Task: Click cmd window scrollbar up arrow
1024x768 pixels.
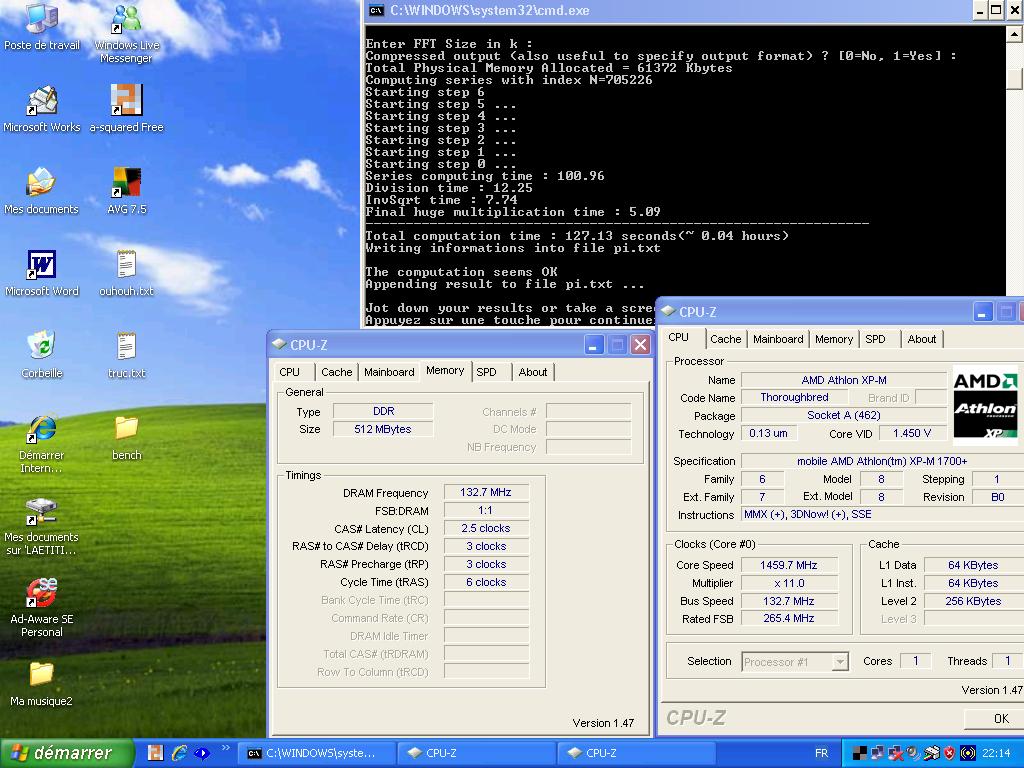Action: point(1014,34)
